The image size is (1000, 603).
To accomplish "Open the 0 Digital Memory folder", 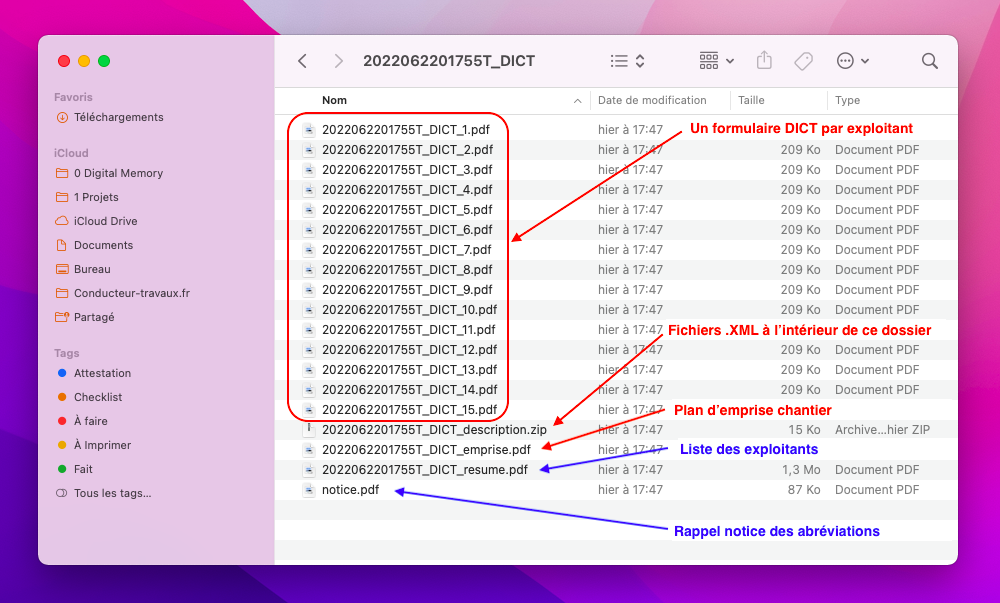I will point(110,173).
